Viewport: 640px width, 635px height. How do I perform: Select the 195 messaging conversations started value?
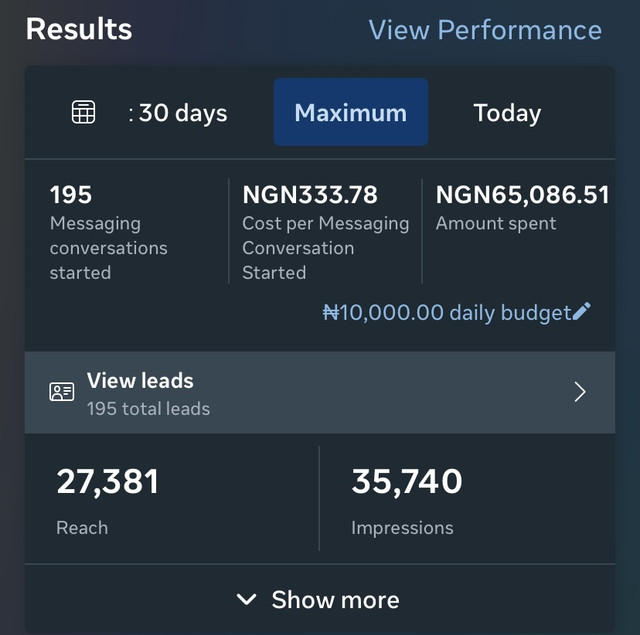71,194
